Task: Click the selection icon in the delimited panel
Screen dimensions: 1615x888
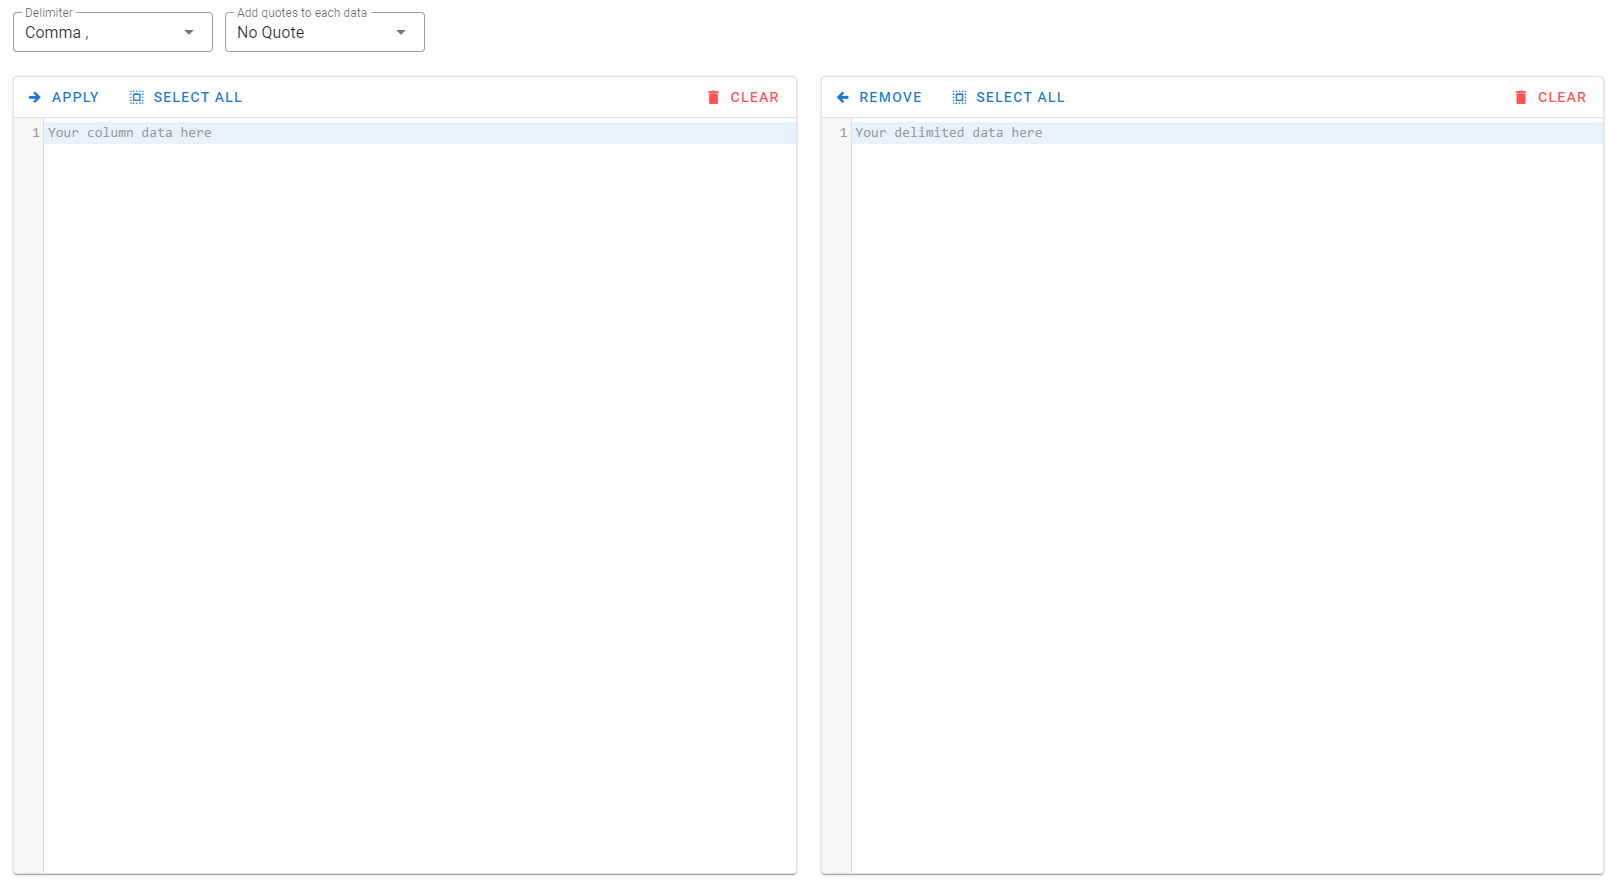Action: (x=959, y=97)
